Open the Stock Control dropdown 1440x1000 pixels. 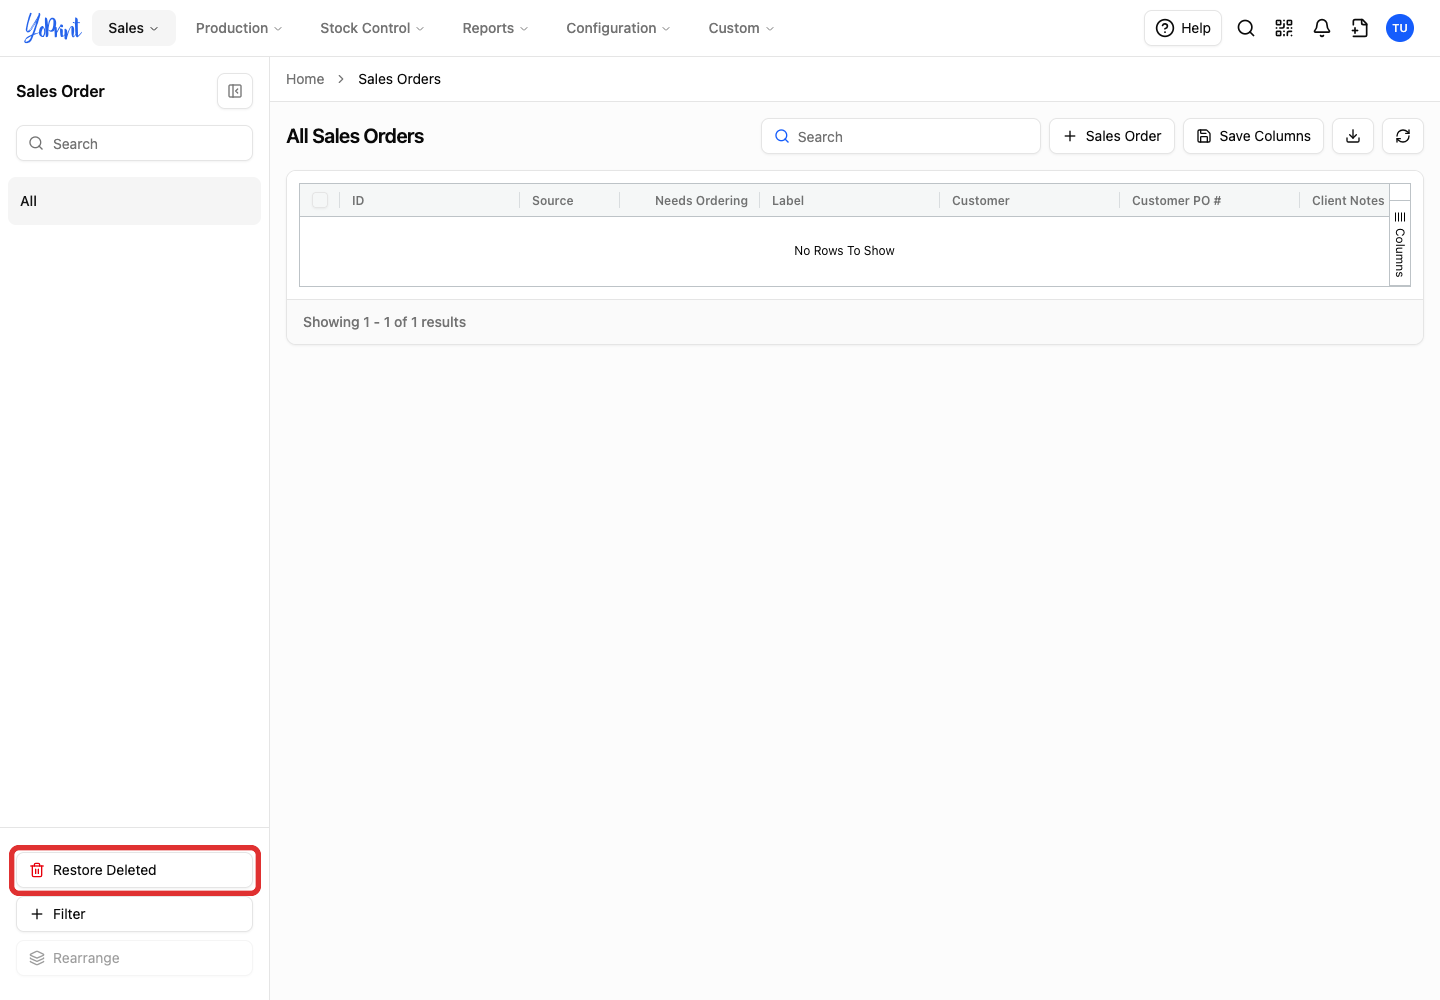pos(372,28)
